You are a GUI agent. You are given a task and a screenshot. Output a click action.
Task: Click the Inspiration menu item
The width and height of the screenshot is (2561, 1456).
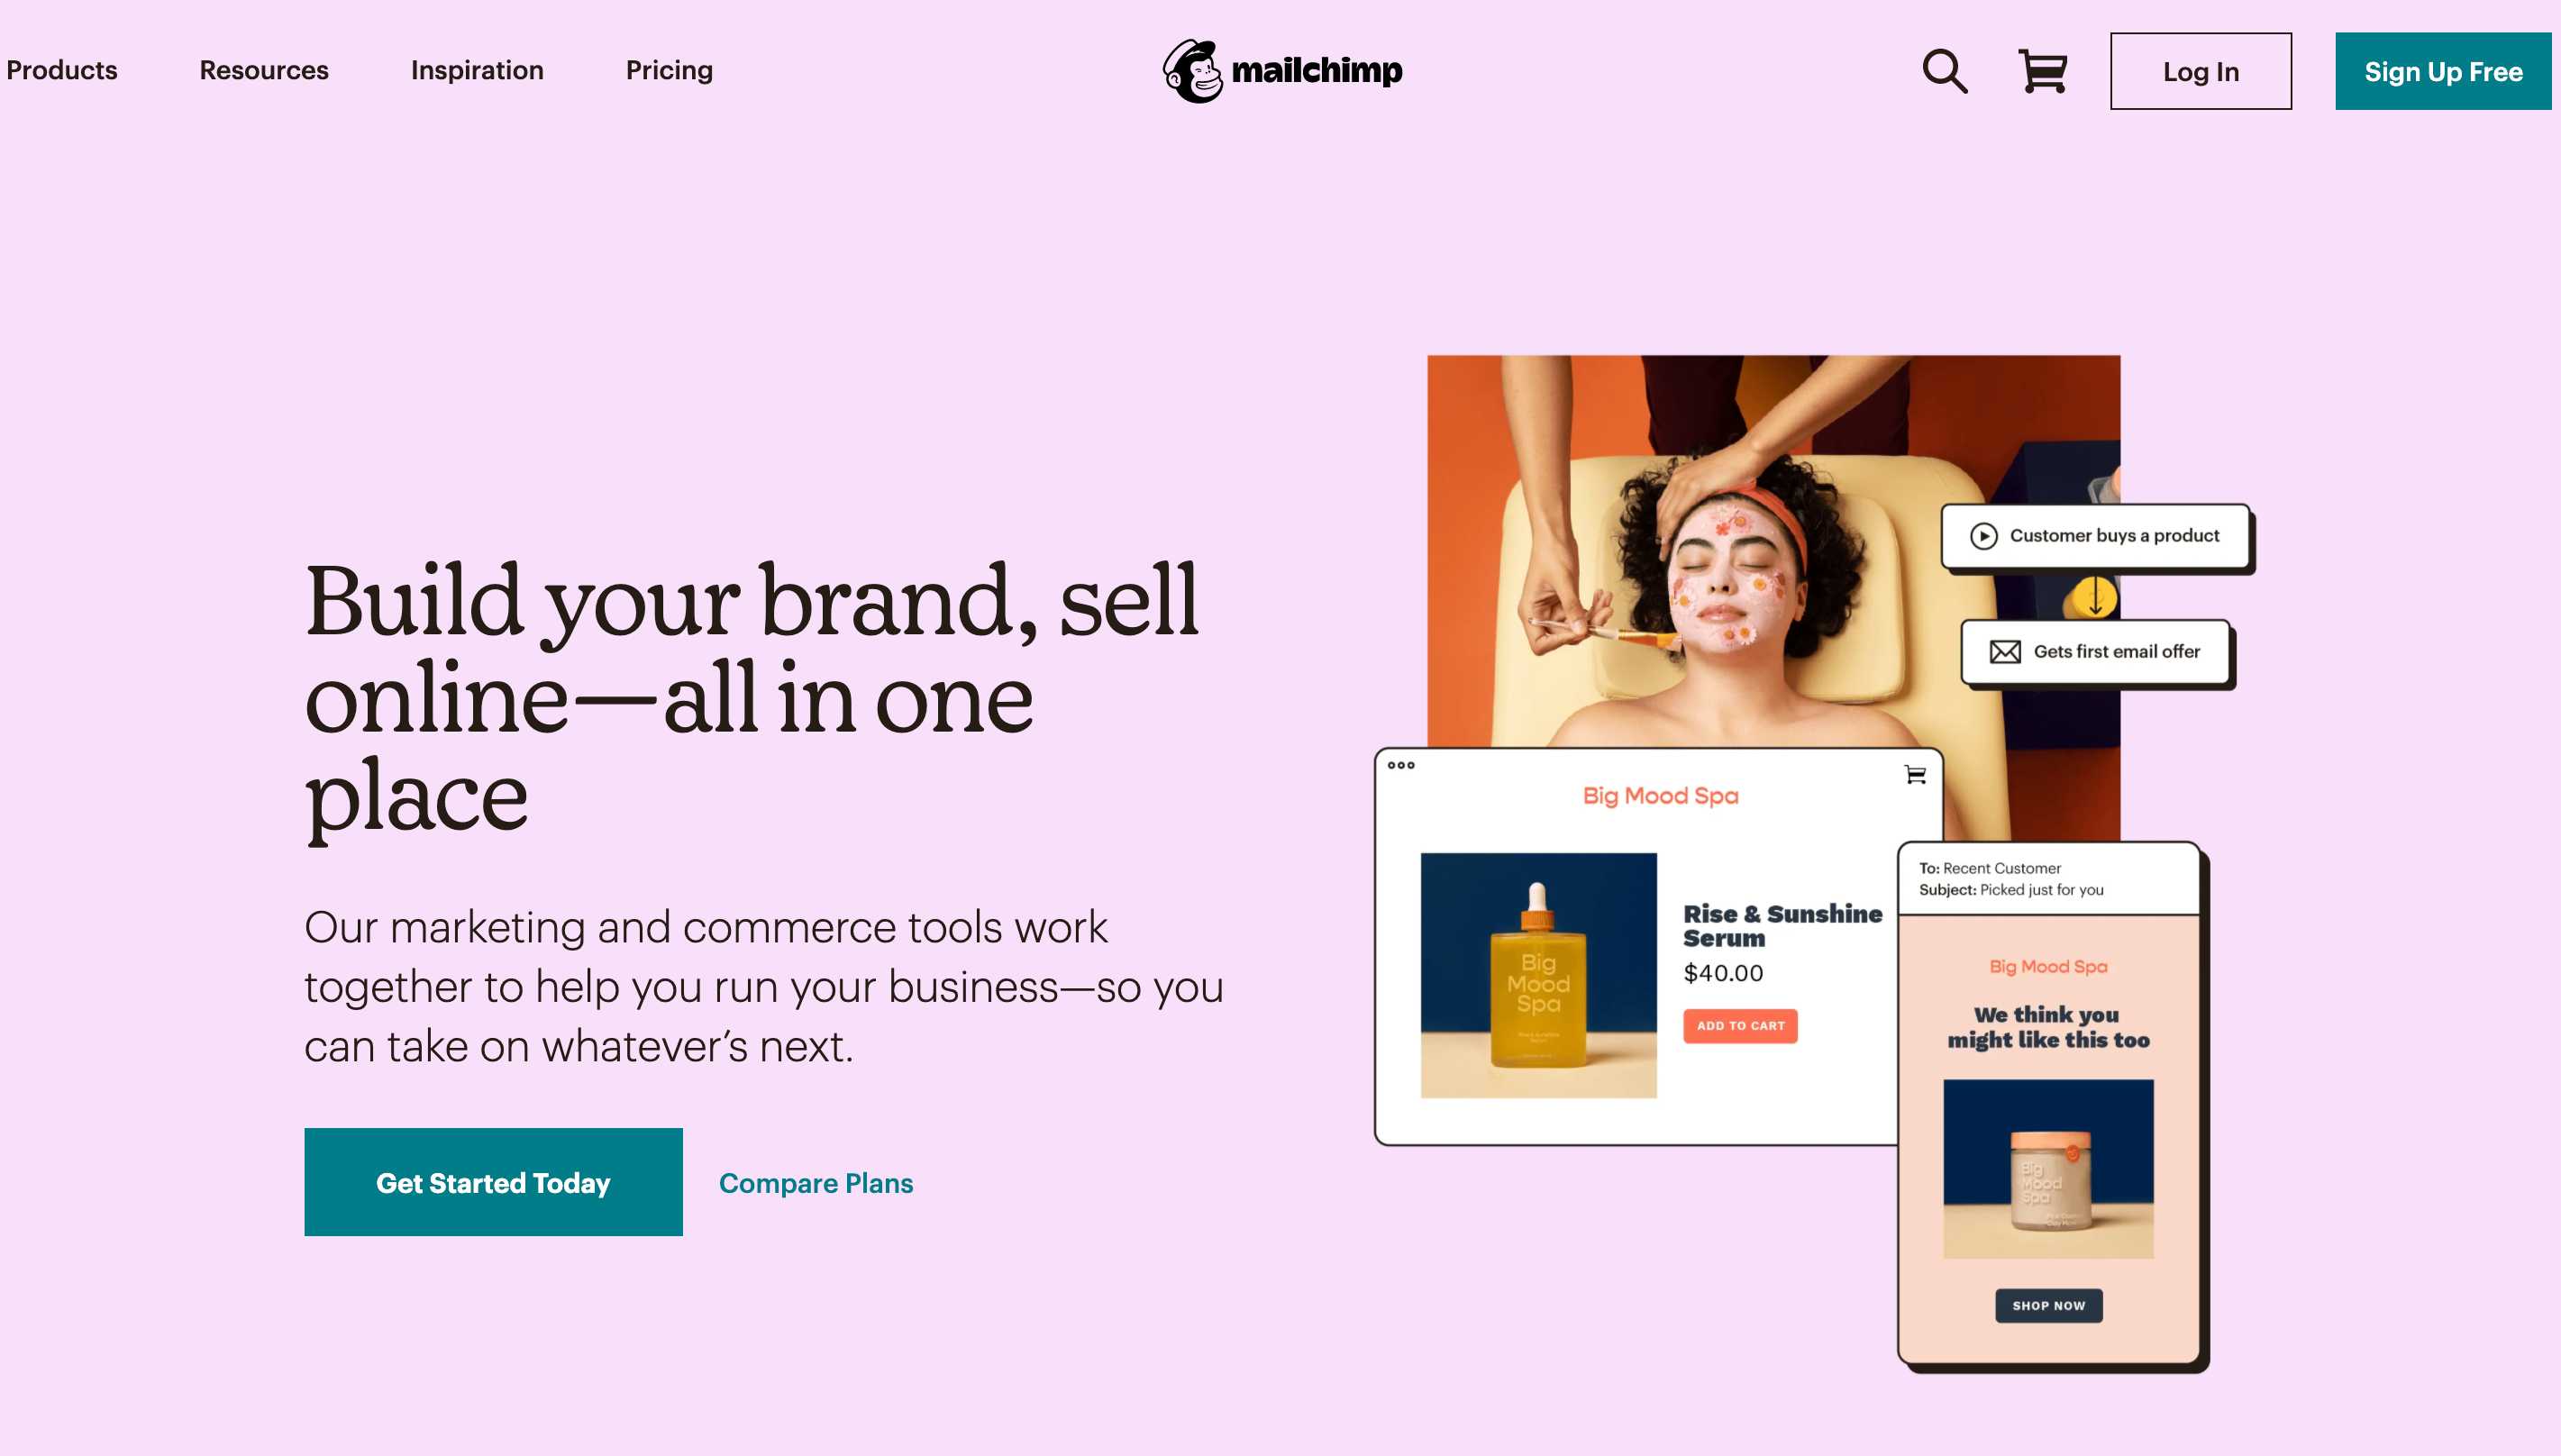477,70
